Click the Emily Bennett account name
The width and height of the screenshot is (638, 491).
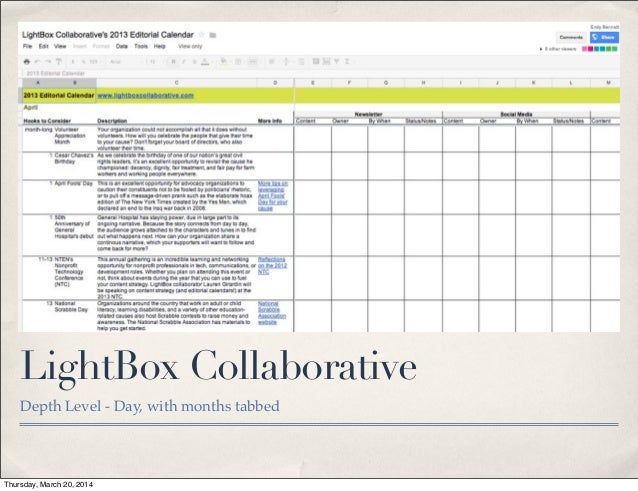[x=605, y=27]
